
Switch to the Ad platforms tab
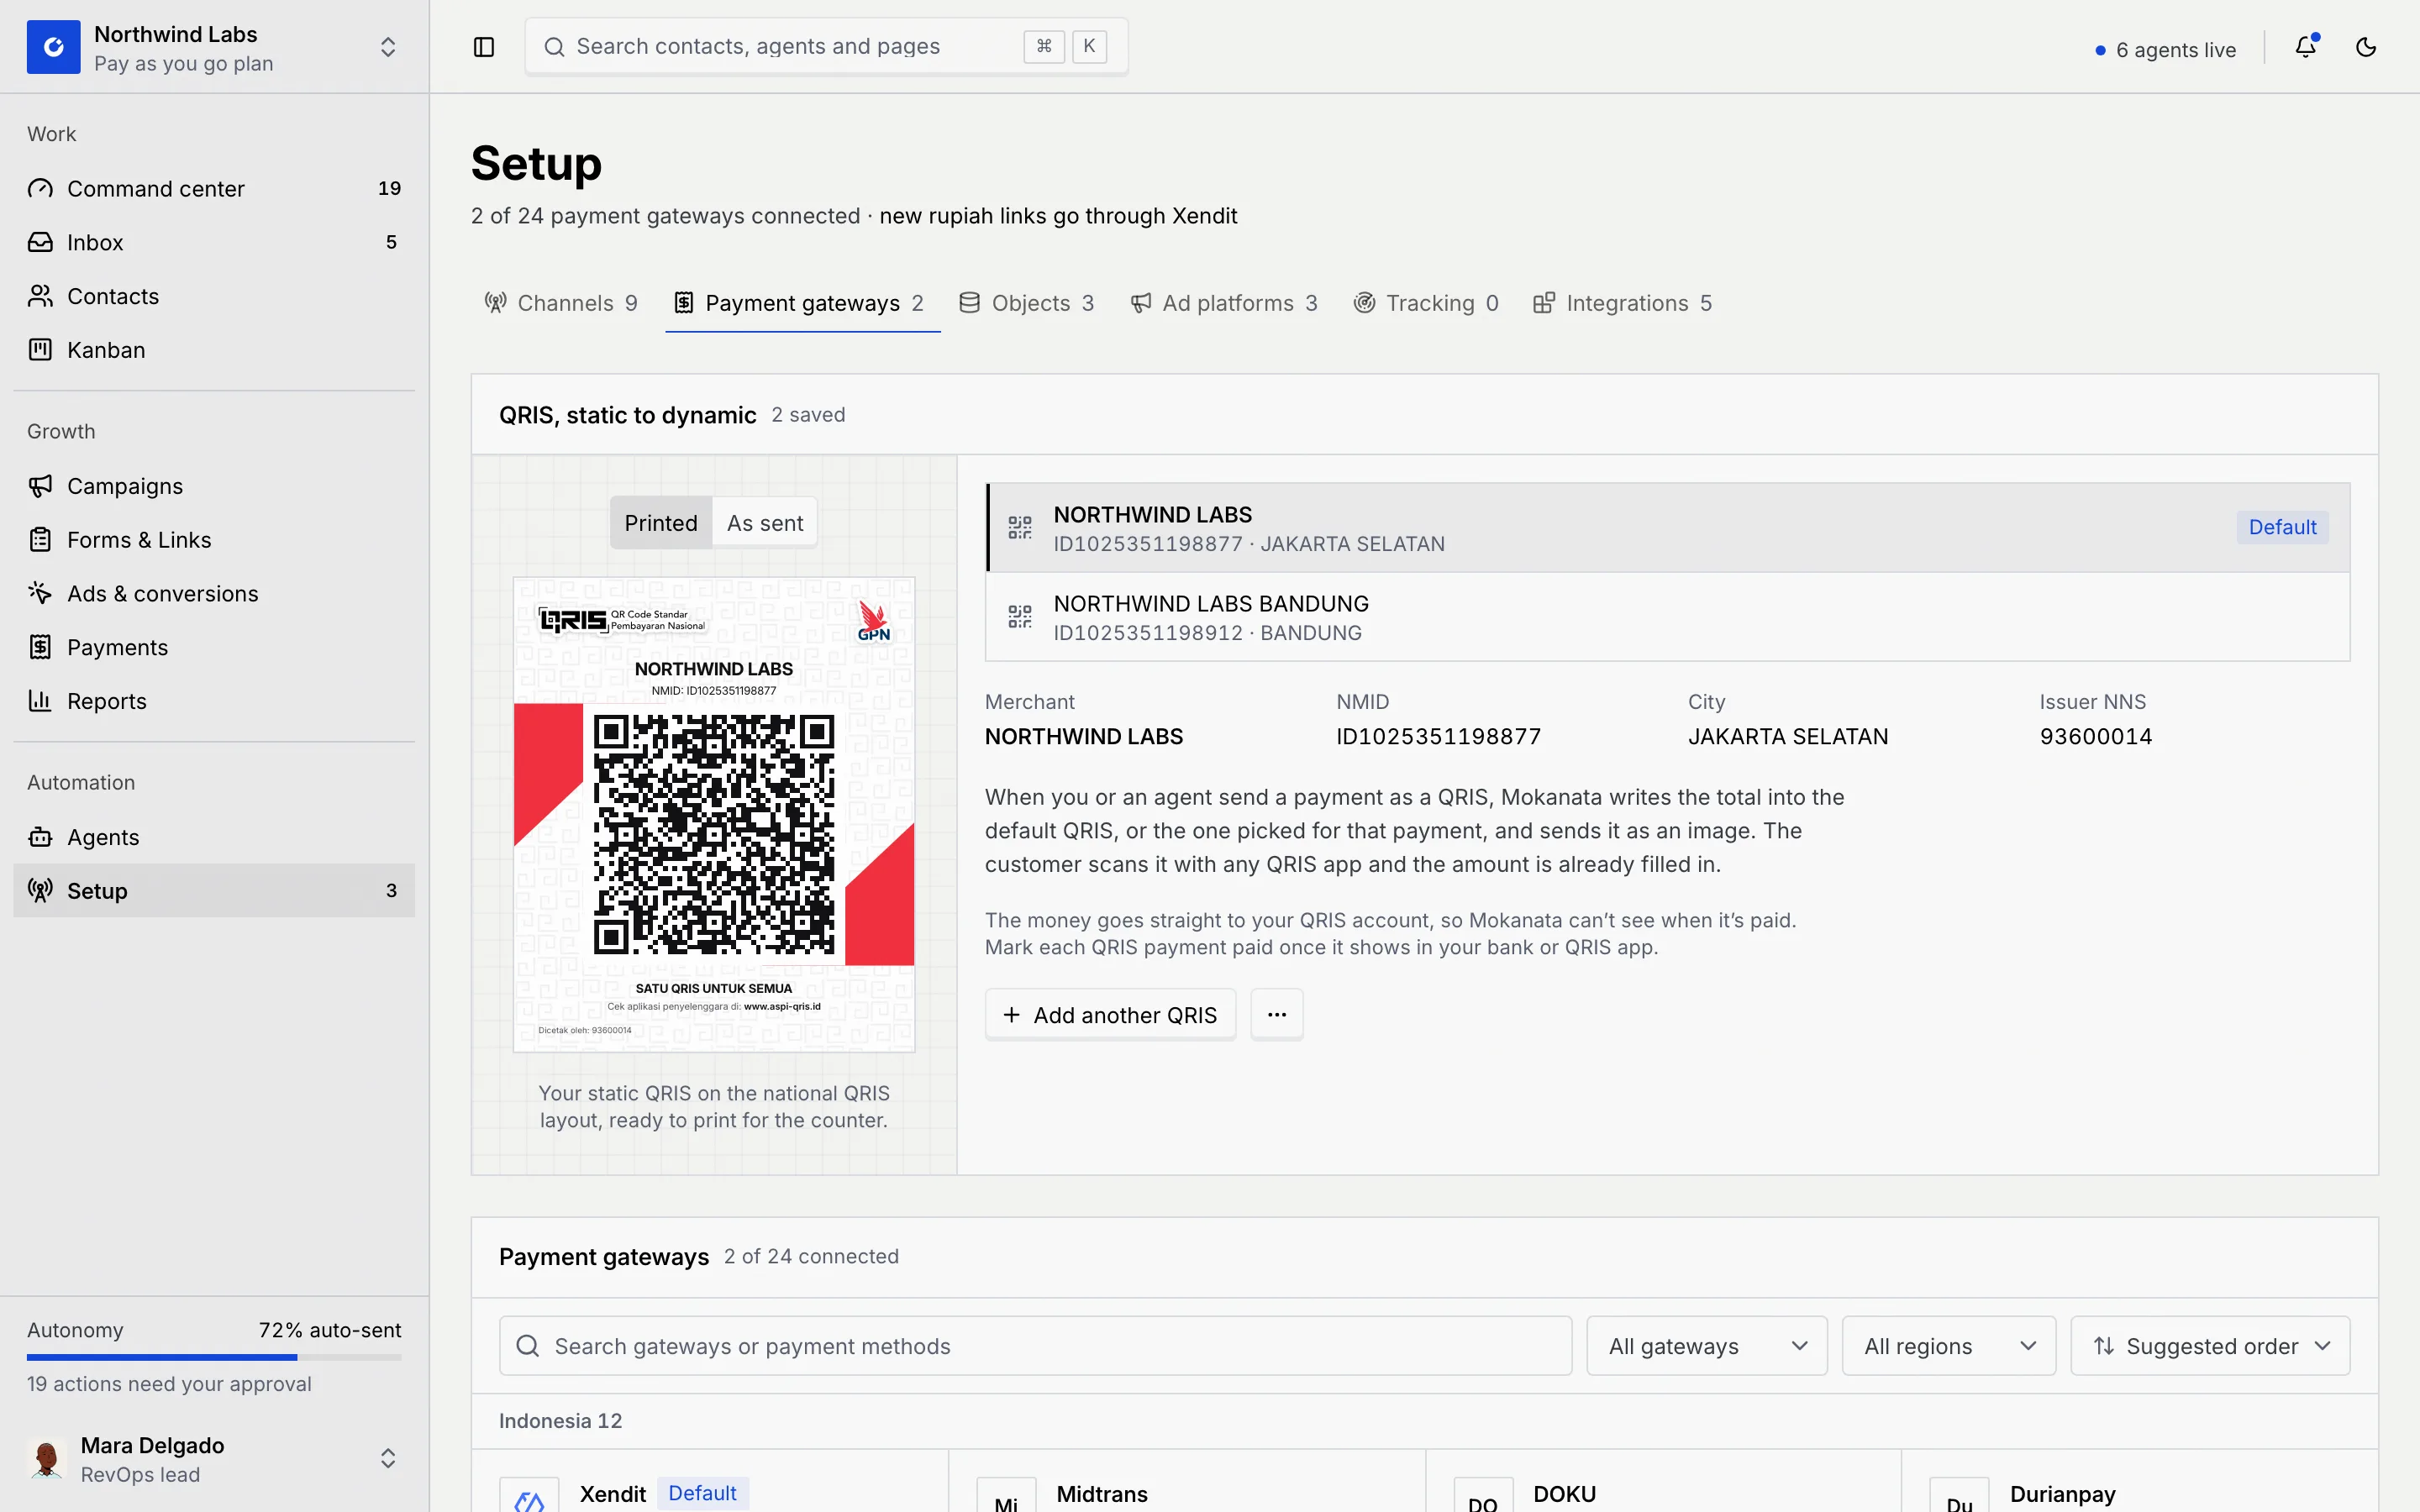pyautogui.click(x=1224, y=303)
